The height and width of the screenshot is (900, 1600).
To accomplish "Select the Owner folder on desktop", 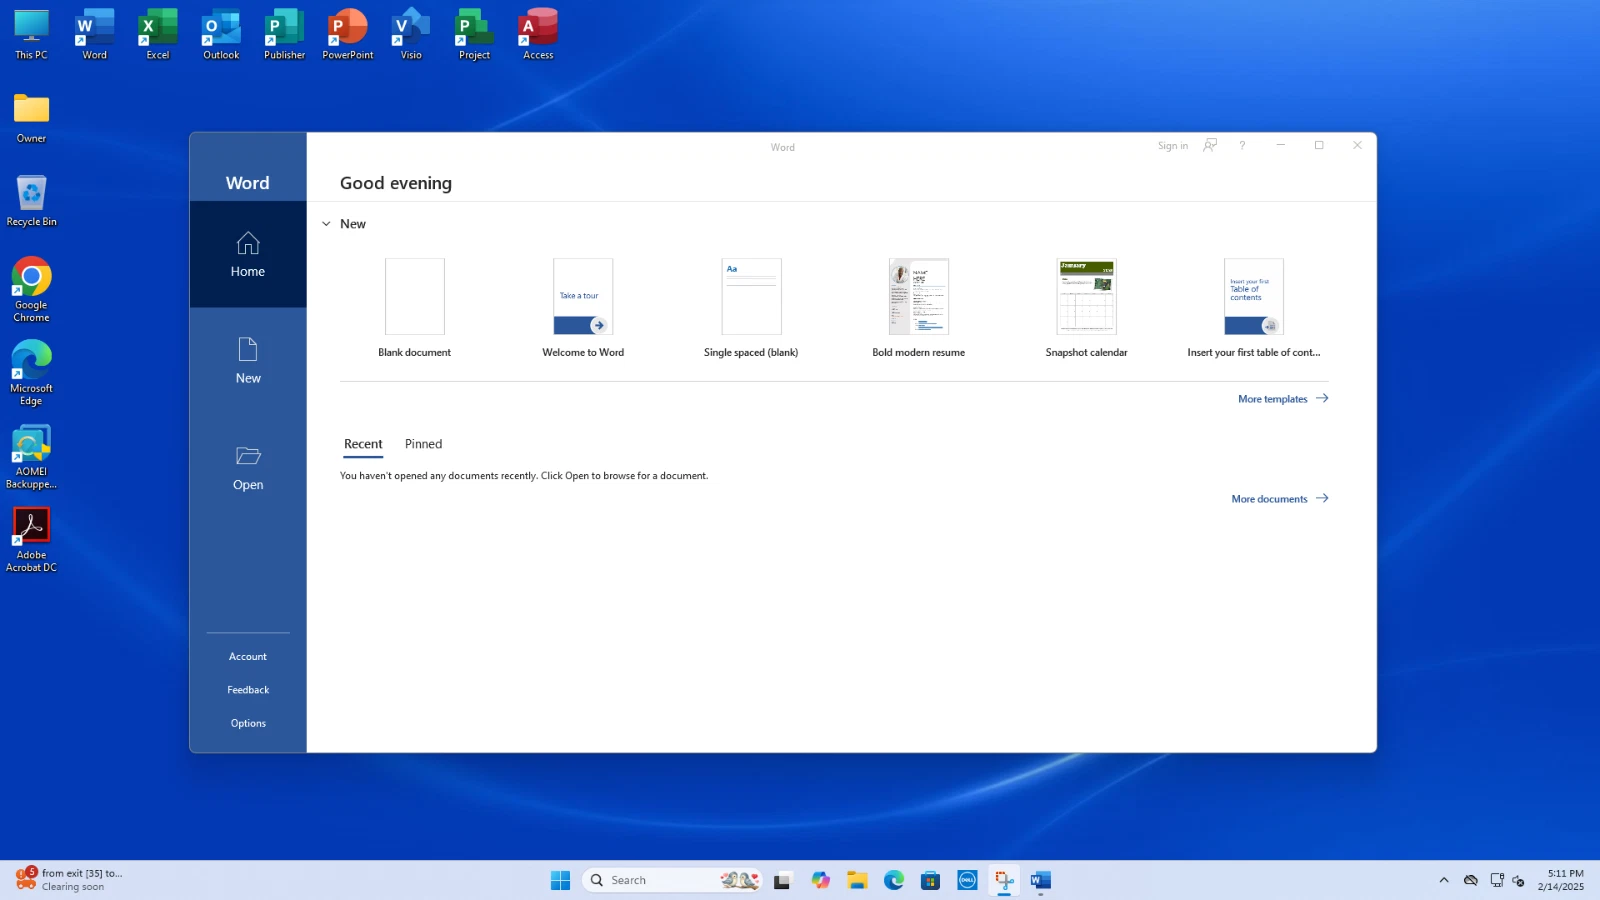I will [x=31, y=118].
